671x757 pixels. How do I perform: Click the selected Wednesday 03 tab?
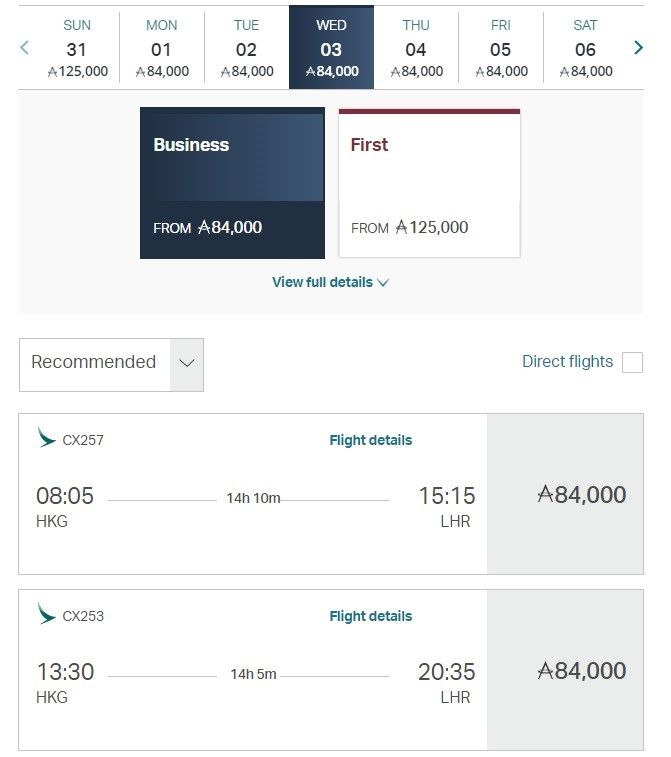331,48
